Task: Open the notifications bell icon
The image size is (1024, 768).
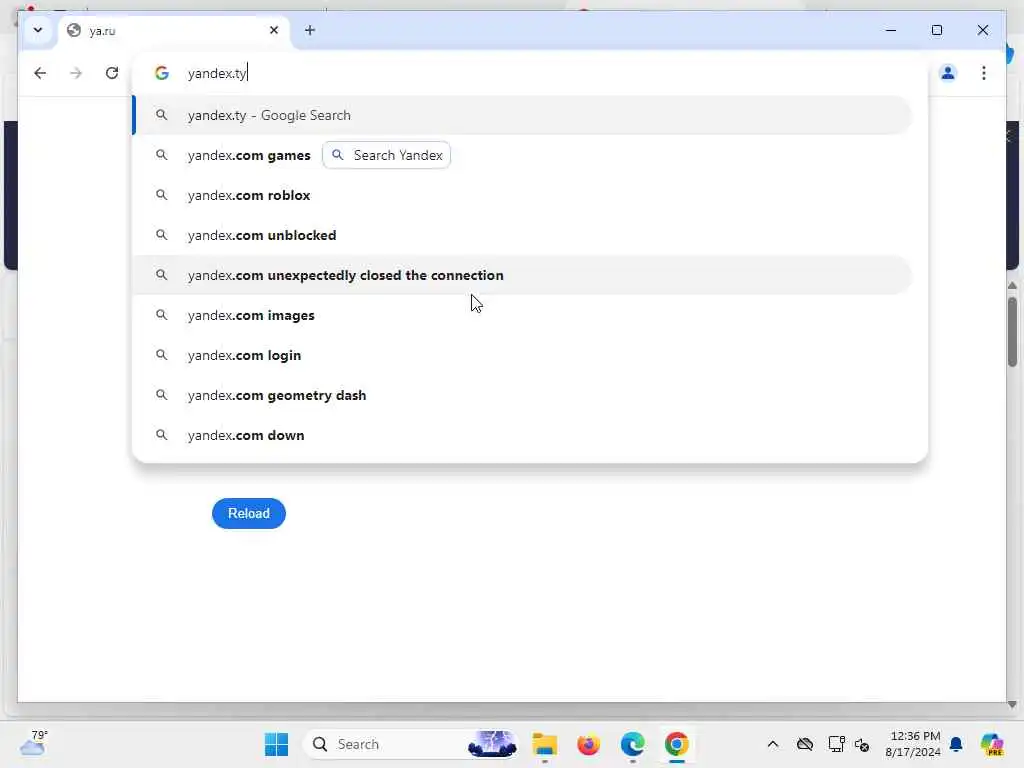Action: [956, 744]
